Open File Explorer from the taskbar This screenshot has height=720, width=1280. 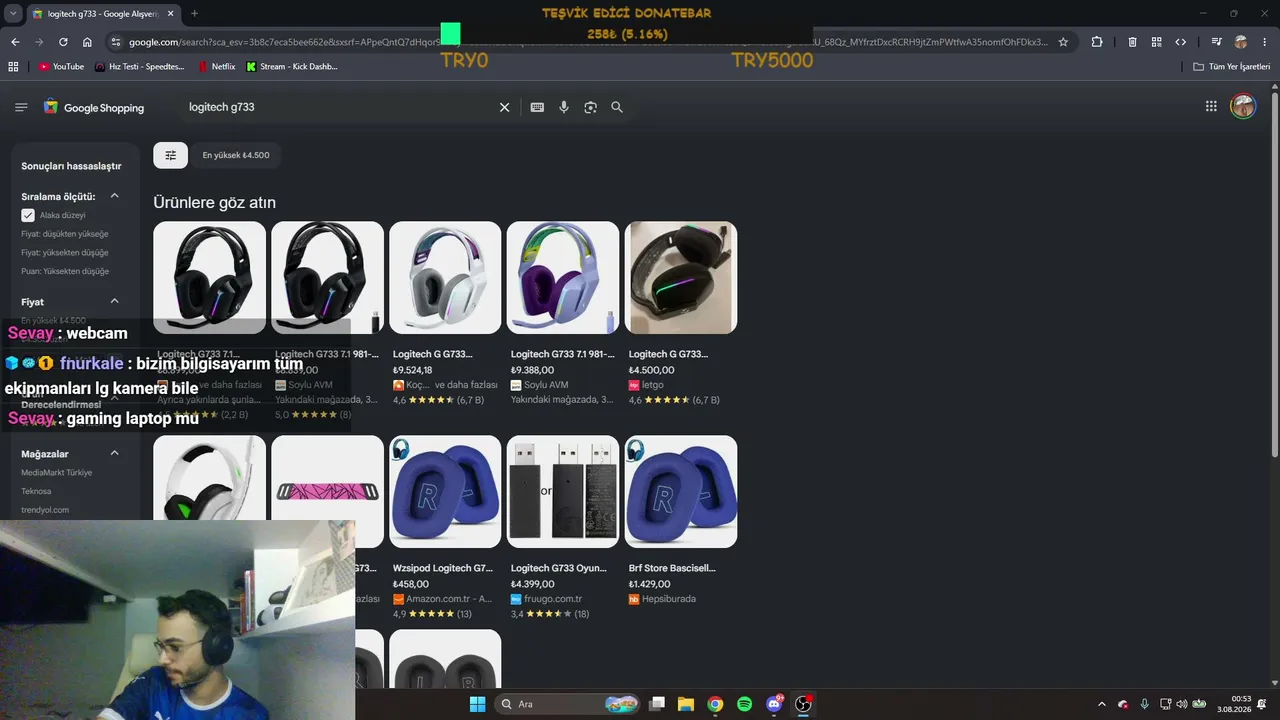(686, 704)
